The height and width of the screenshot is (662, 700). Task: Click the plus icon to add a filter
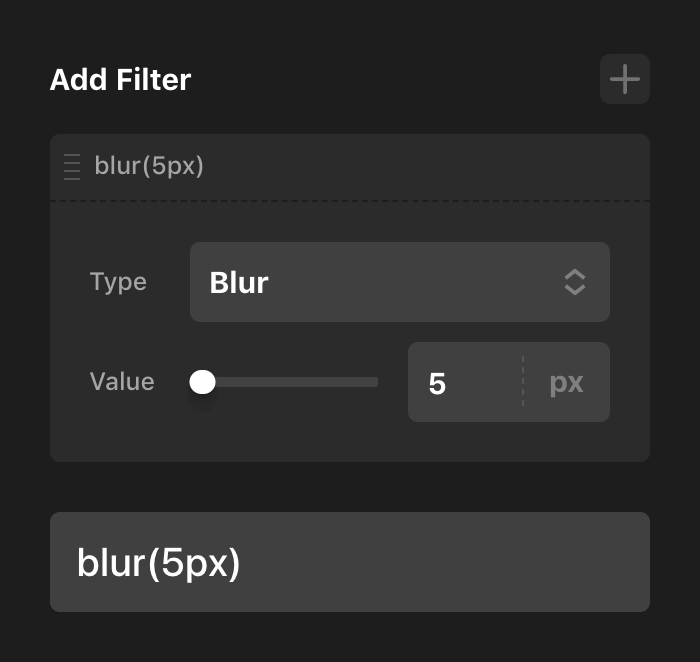point(625,79)
